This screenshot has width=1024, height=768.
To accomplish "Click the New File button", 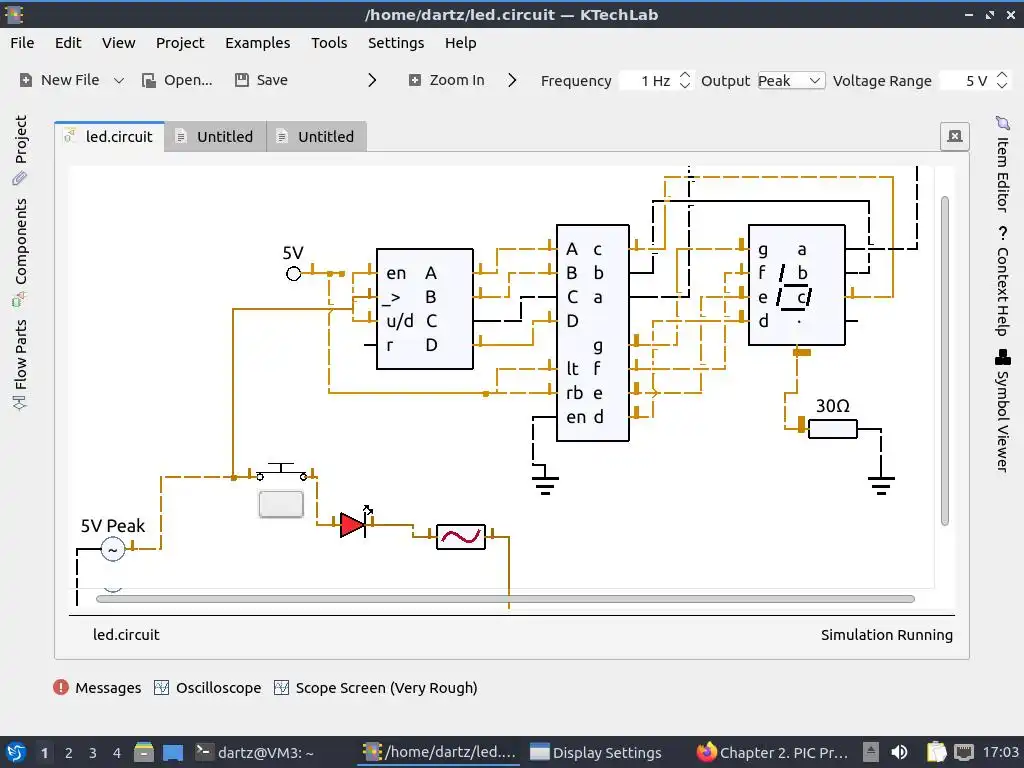I will coord(59,80).
